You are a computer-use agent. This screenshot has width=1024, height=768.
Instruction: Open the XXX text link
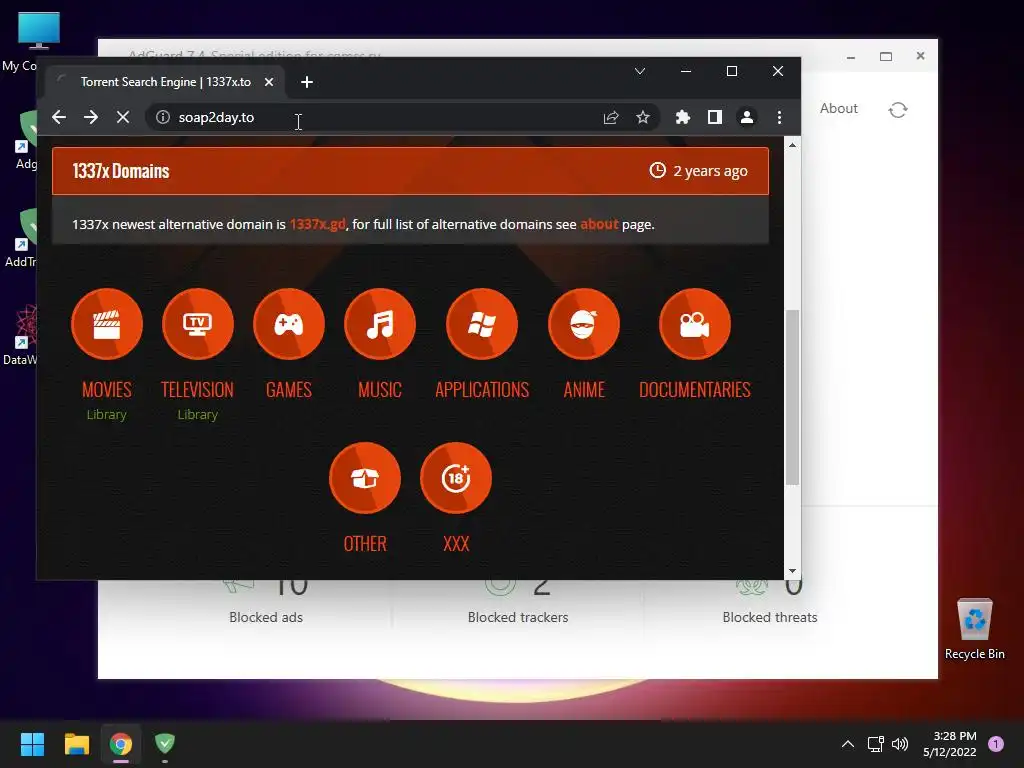coord(456,544)
